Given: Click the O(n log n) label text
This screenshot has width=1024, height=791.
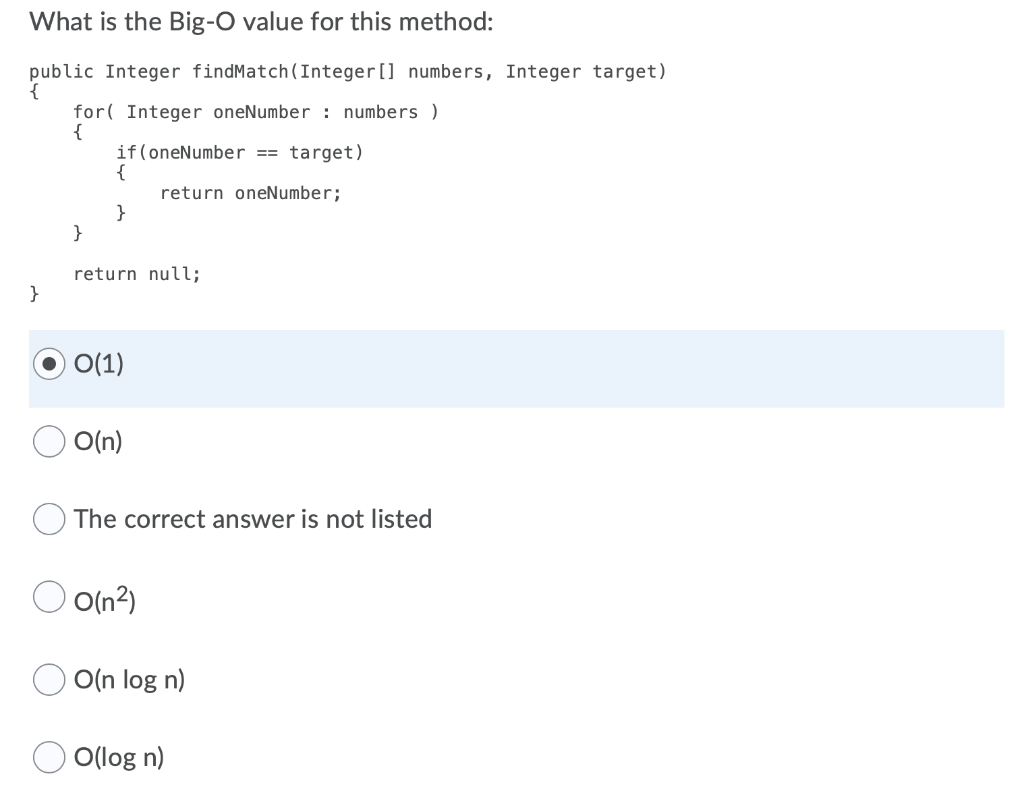Looking at the screenshot, I should click(129, 679).
